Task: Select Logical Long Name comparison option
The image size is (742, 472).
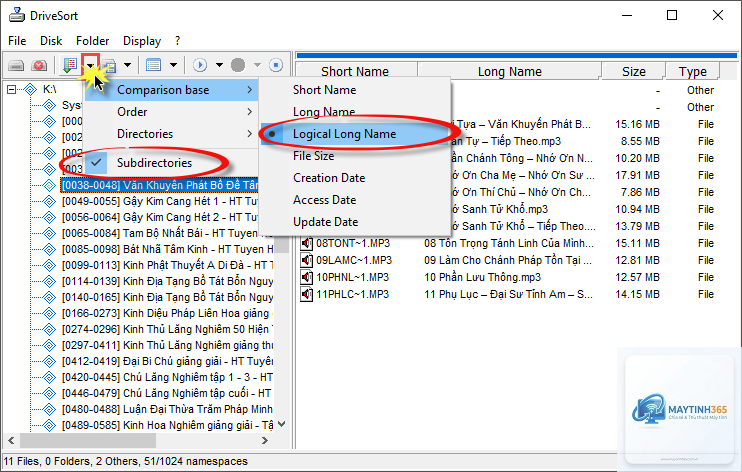Action: point(355,134)
